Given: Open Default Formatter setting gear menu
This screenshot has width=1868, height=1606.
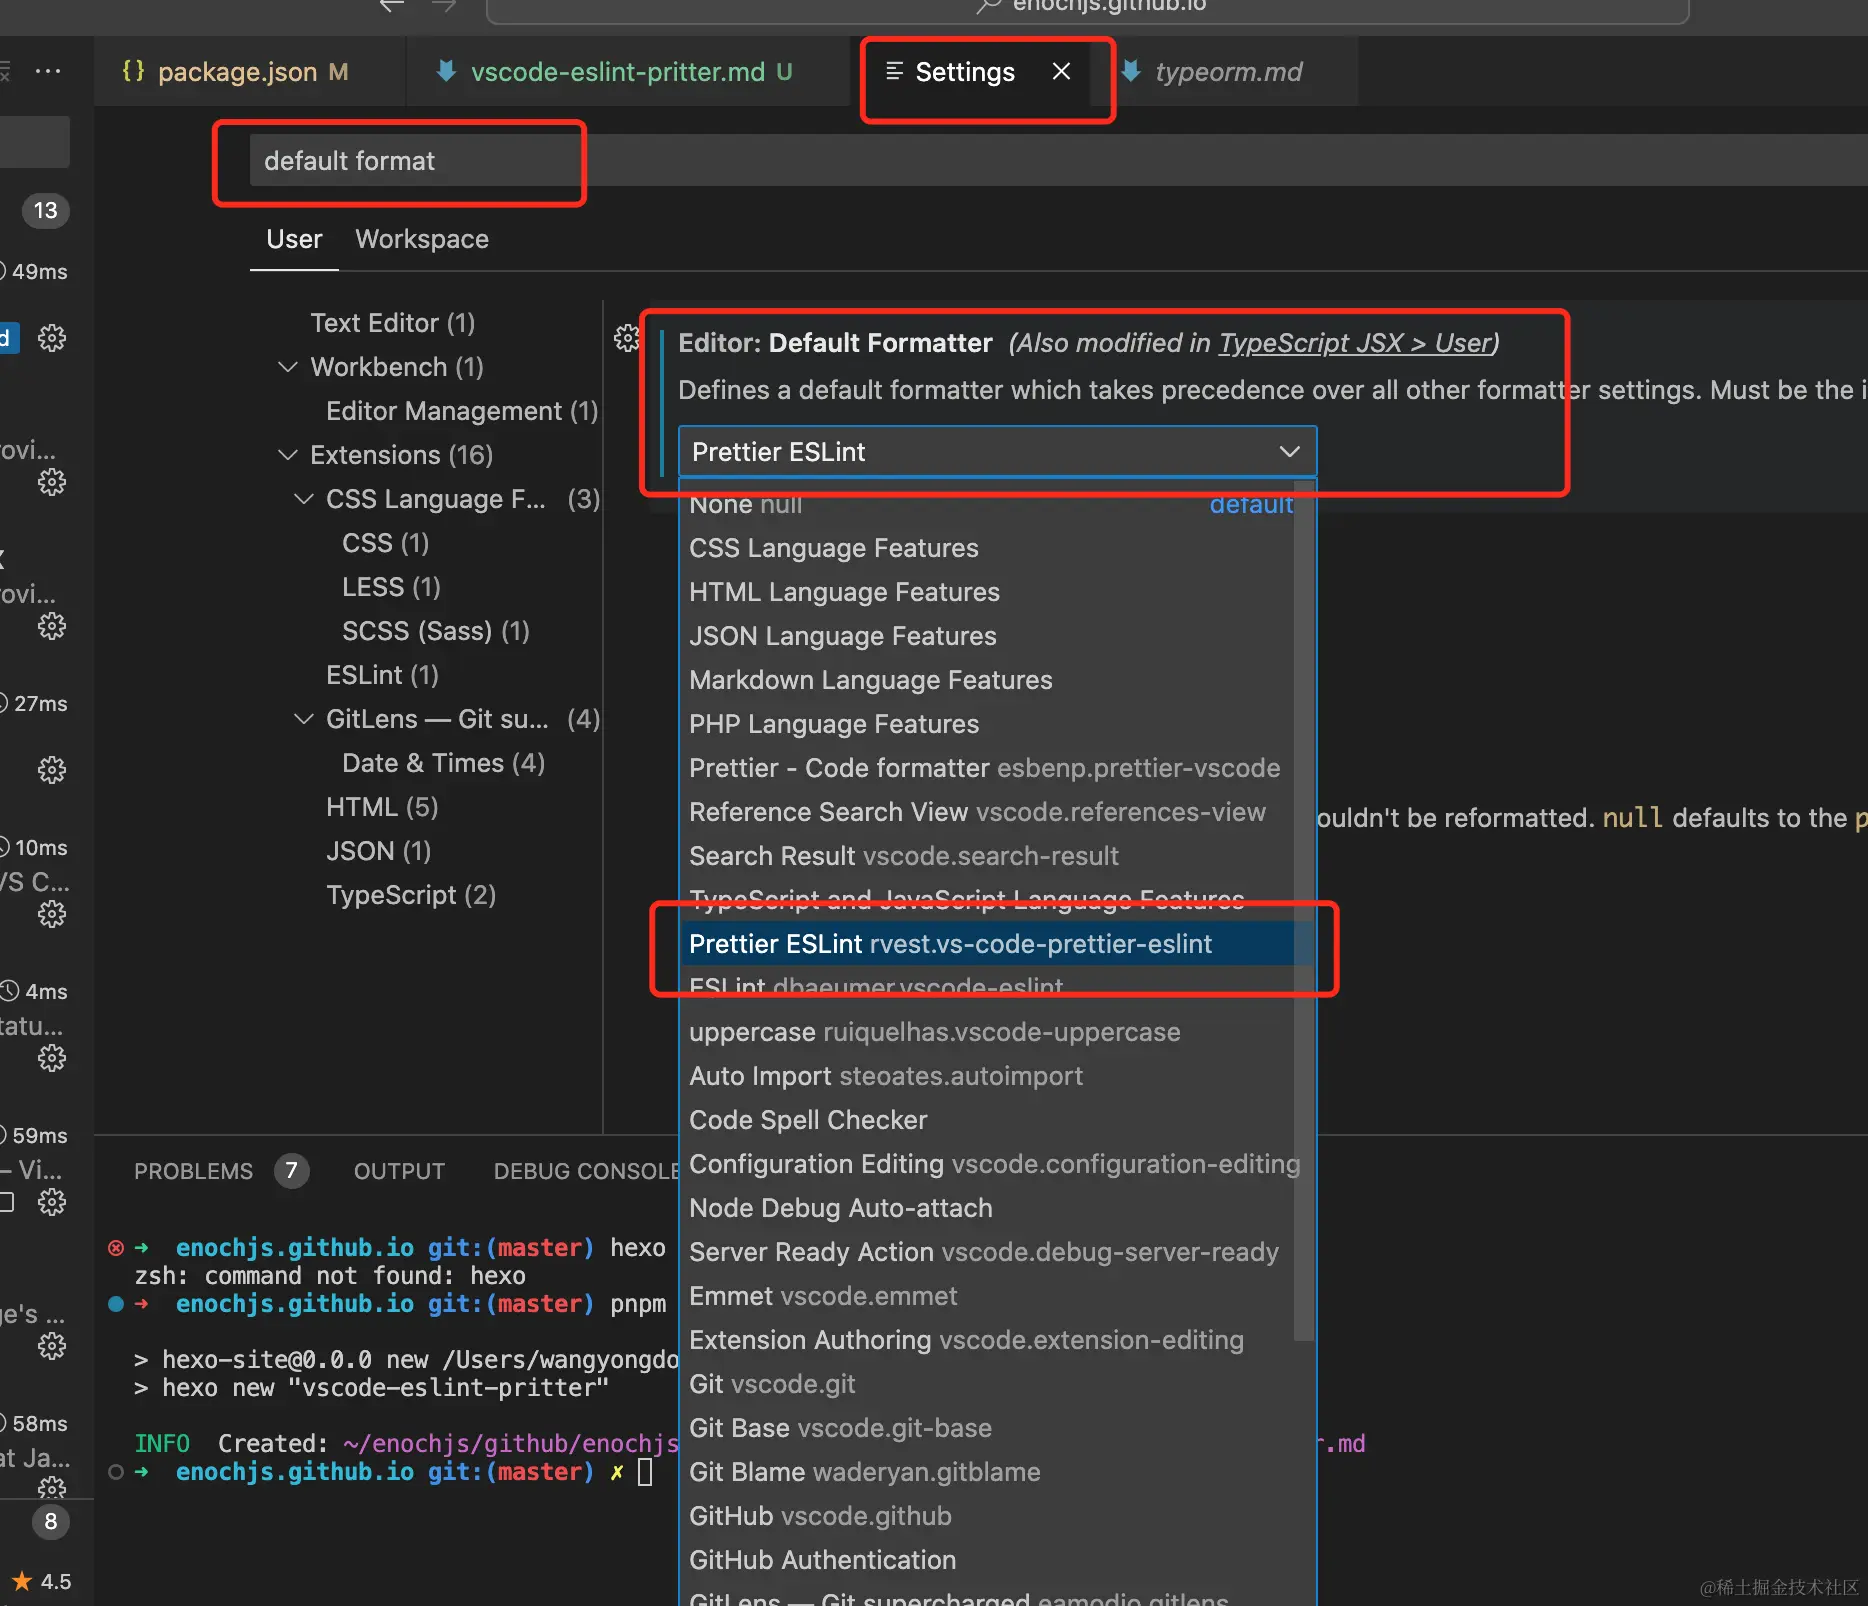Looking at the screenshot, I should (x=627, y=338).
